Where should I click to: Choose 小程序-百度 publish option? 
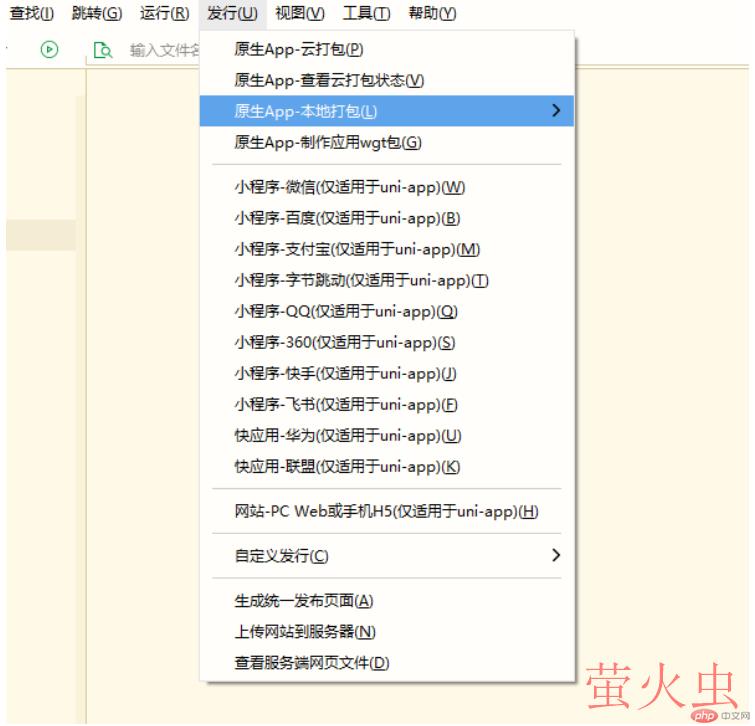(x=387, y=218)
